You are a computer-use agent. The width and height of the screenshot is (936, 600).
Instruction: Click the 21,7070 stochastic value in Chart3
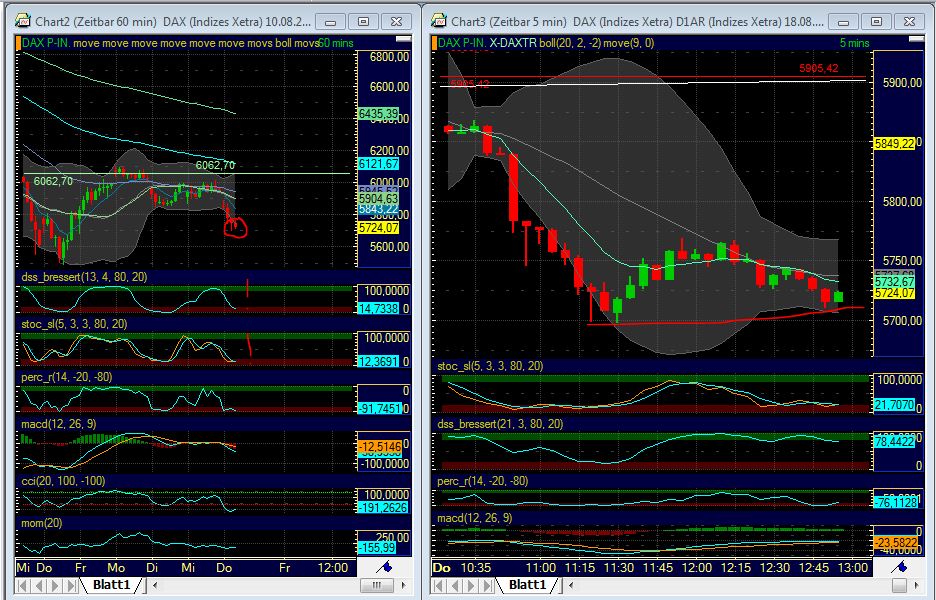(x=894, y=405)
